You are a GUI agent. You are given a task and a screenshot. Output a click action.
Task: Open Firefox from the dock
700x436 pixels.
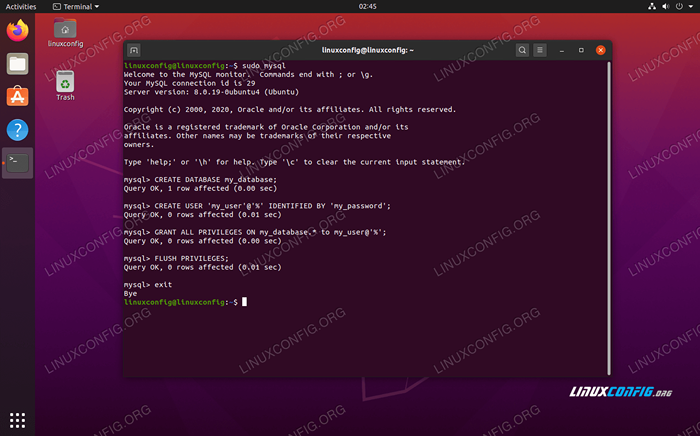coord(17,31)
